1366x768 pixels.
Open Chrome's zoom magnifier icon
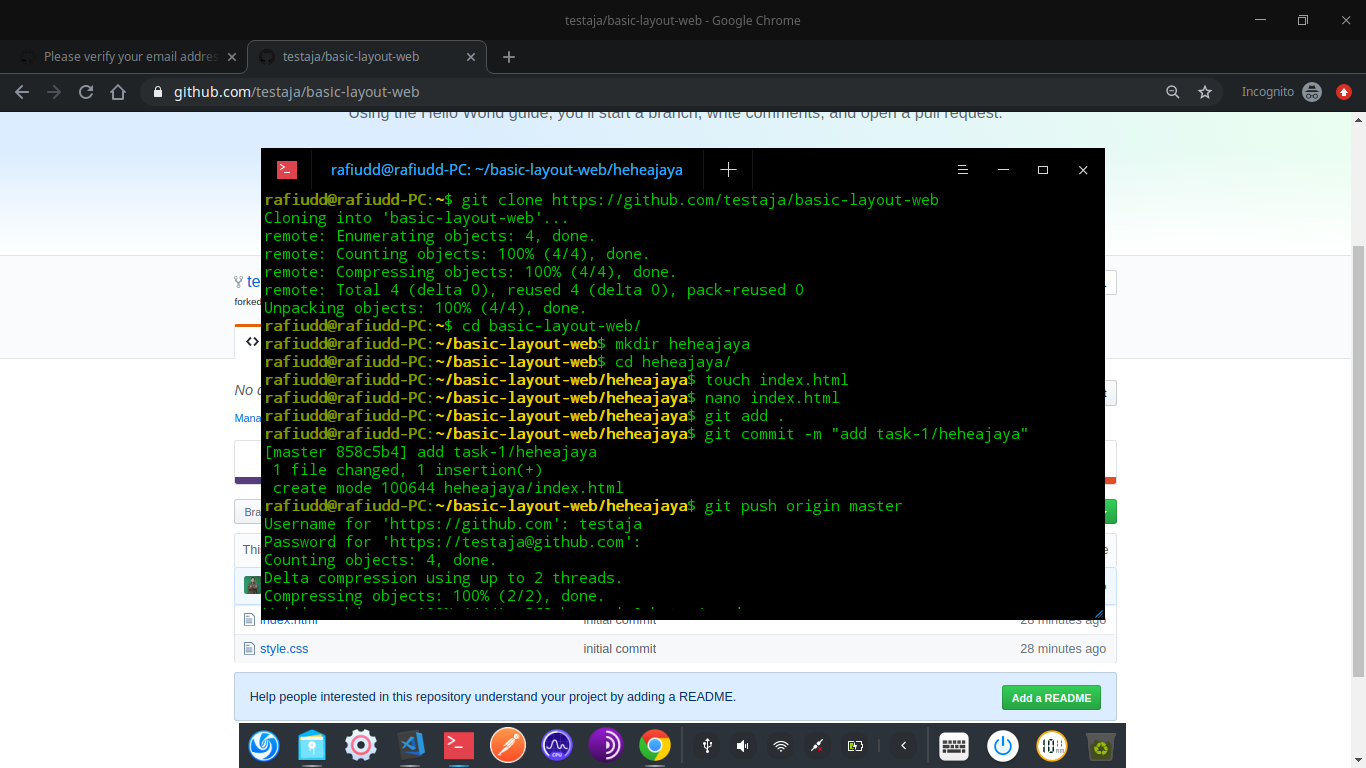point(1173,92)
